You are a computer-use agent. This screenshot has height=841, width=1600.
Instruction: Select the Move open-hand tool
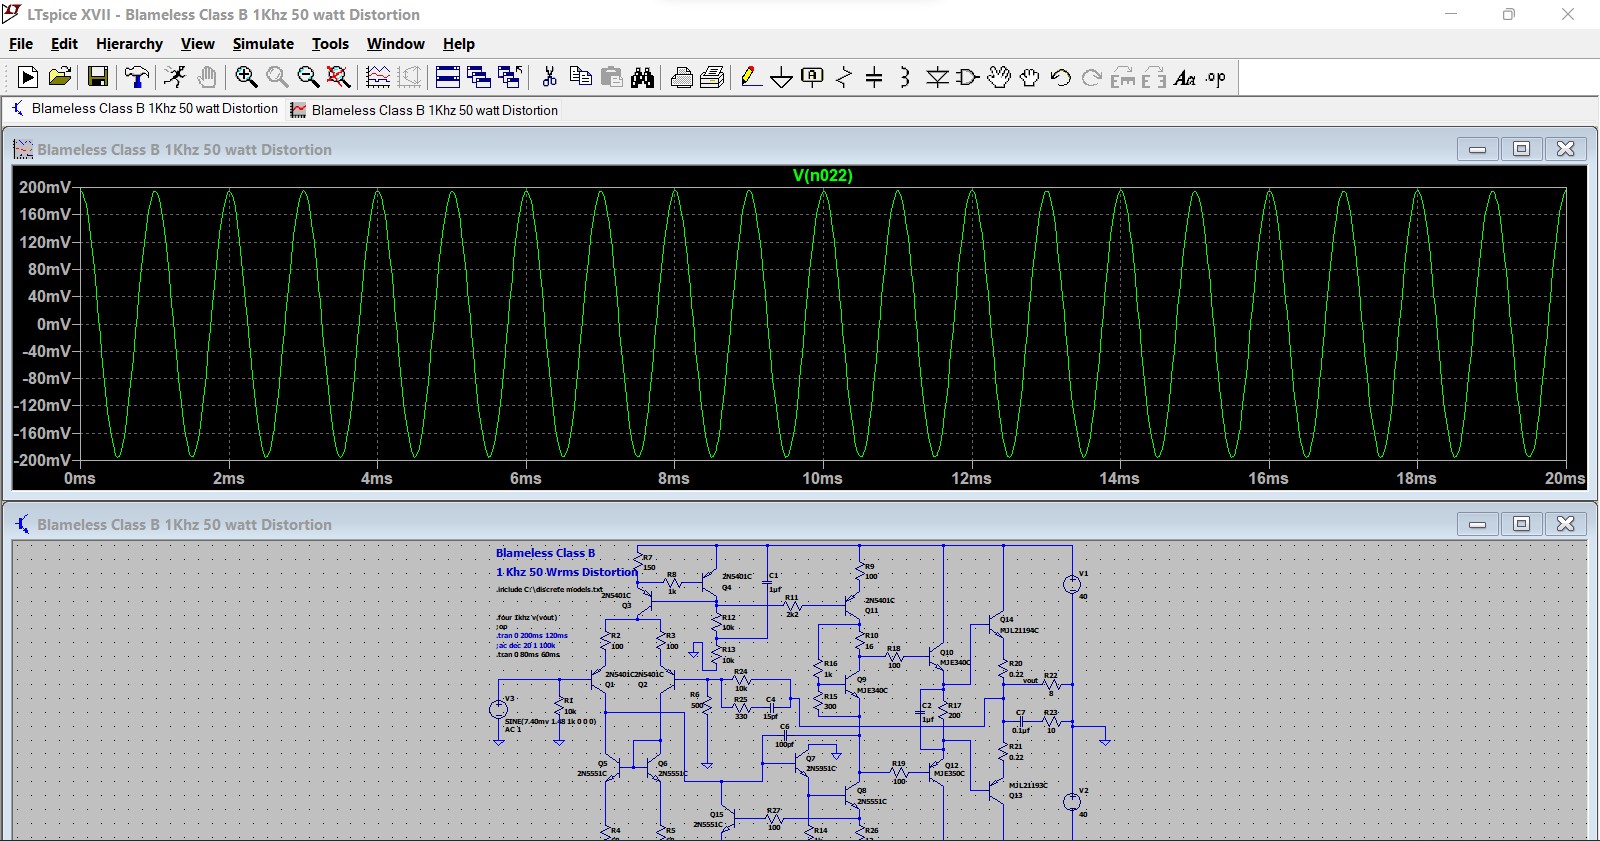tap(999, 77)
